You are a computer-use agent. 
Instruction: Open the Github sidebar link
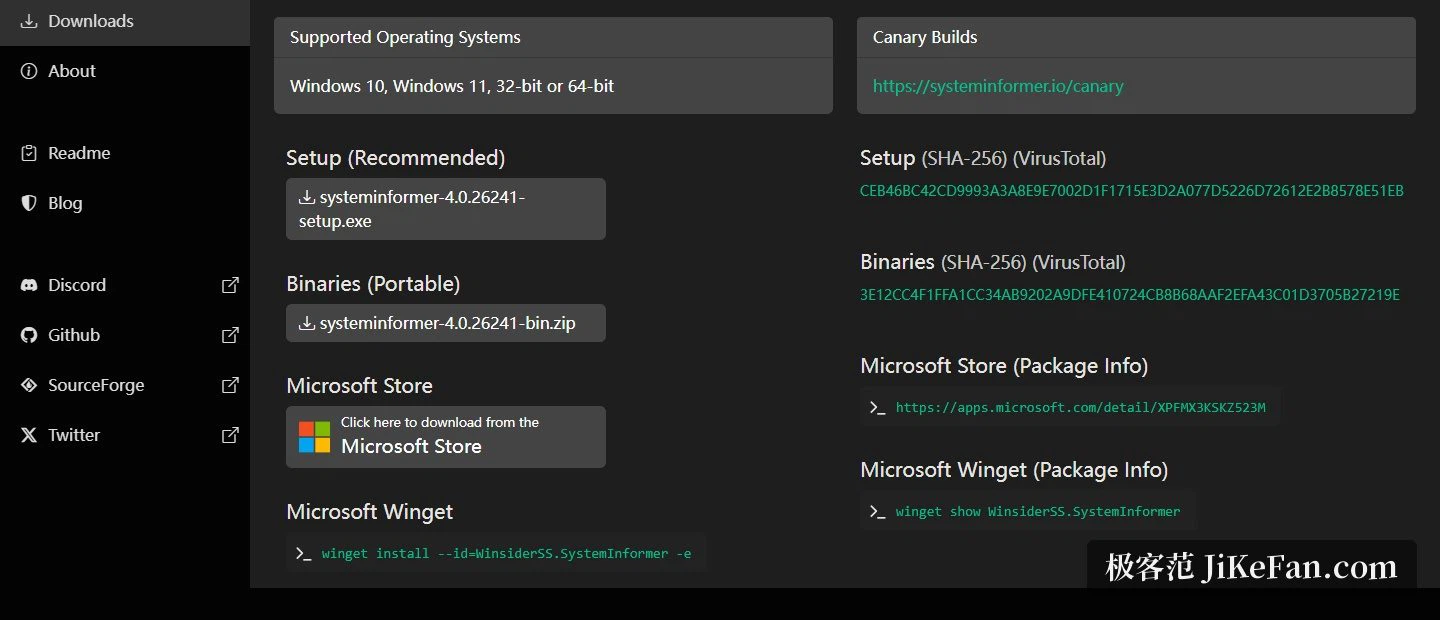pyautogui.click(x=125, y=335)
